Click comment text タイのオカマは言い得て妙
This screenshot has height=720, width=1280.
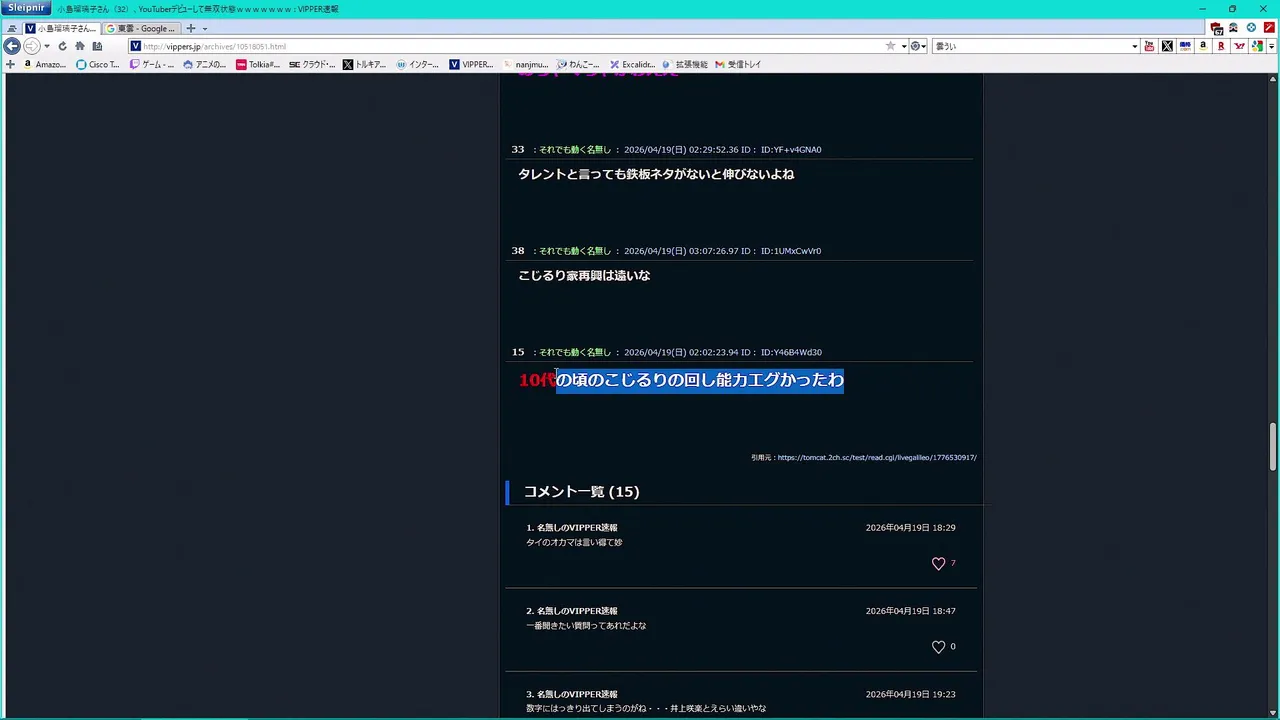tap(574, 542)
